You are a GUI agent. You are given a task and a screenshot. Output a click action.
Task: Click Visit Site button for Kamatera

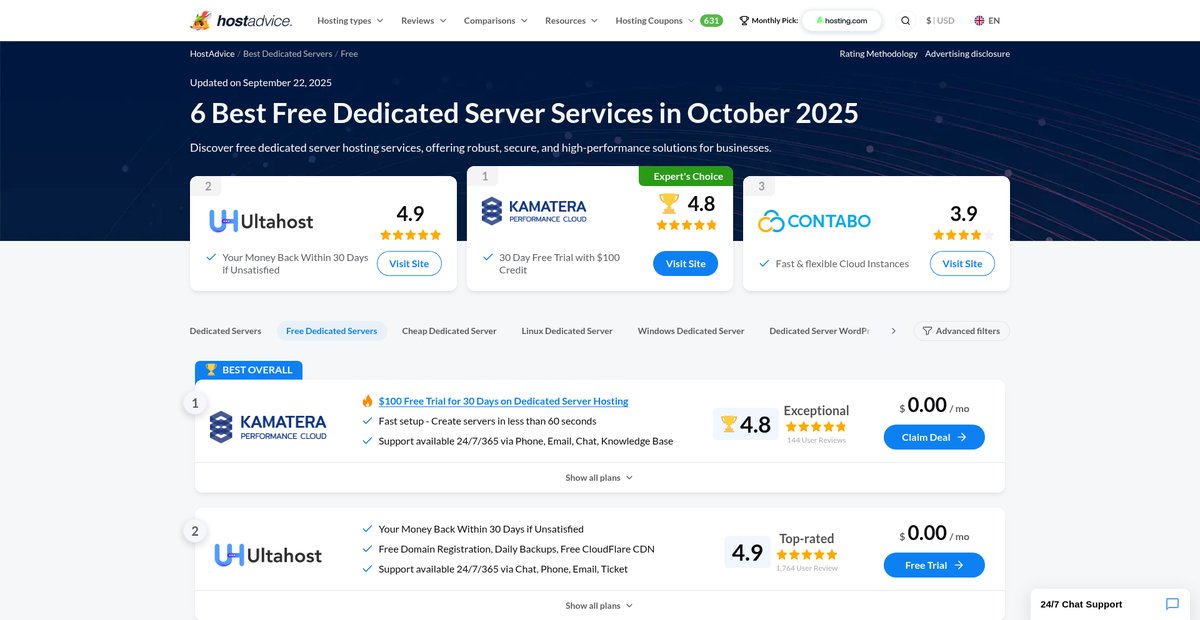pyautogui.click(x=685, y=264)
